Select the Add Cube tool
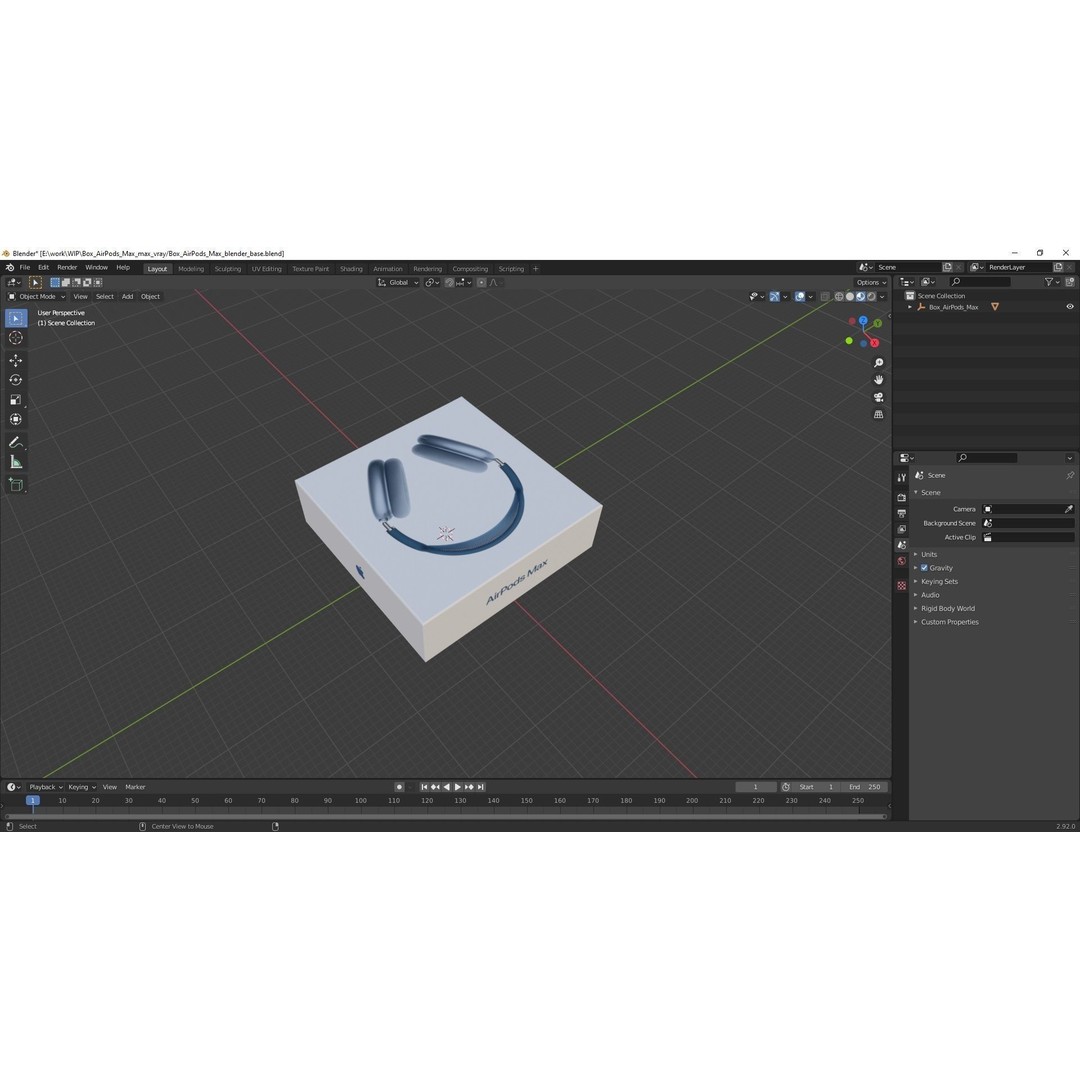The width and height of the screenshot is (1080, 1080). (x=16, y=484)
